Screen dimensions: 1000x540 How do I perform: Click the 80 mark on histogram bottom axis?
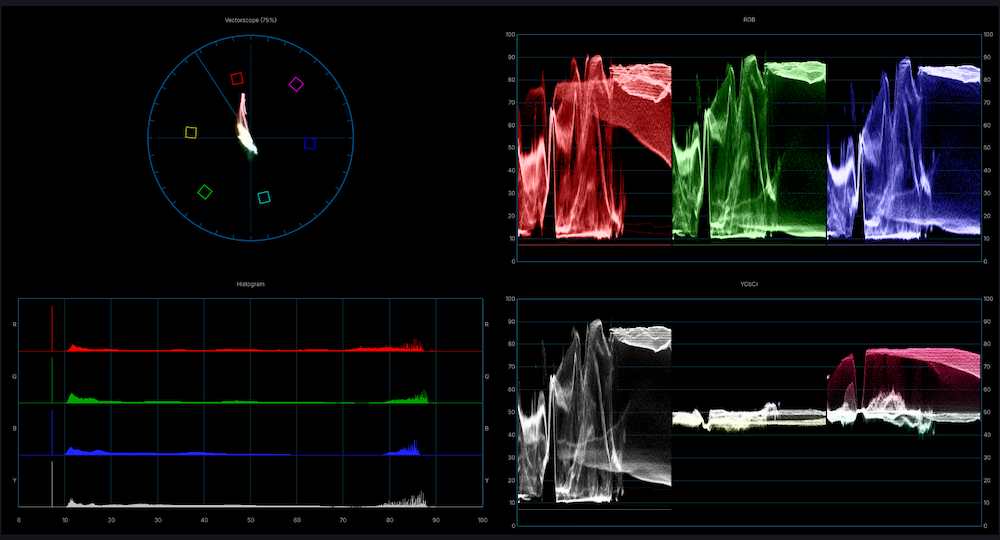[x=390, y=520]
